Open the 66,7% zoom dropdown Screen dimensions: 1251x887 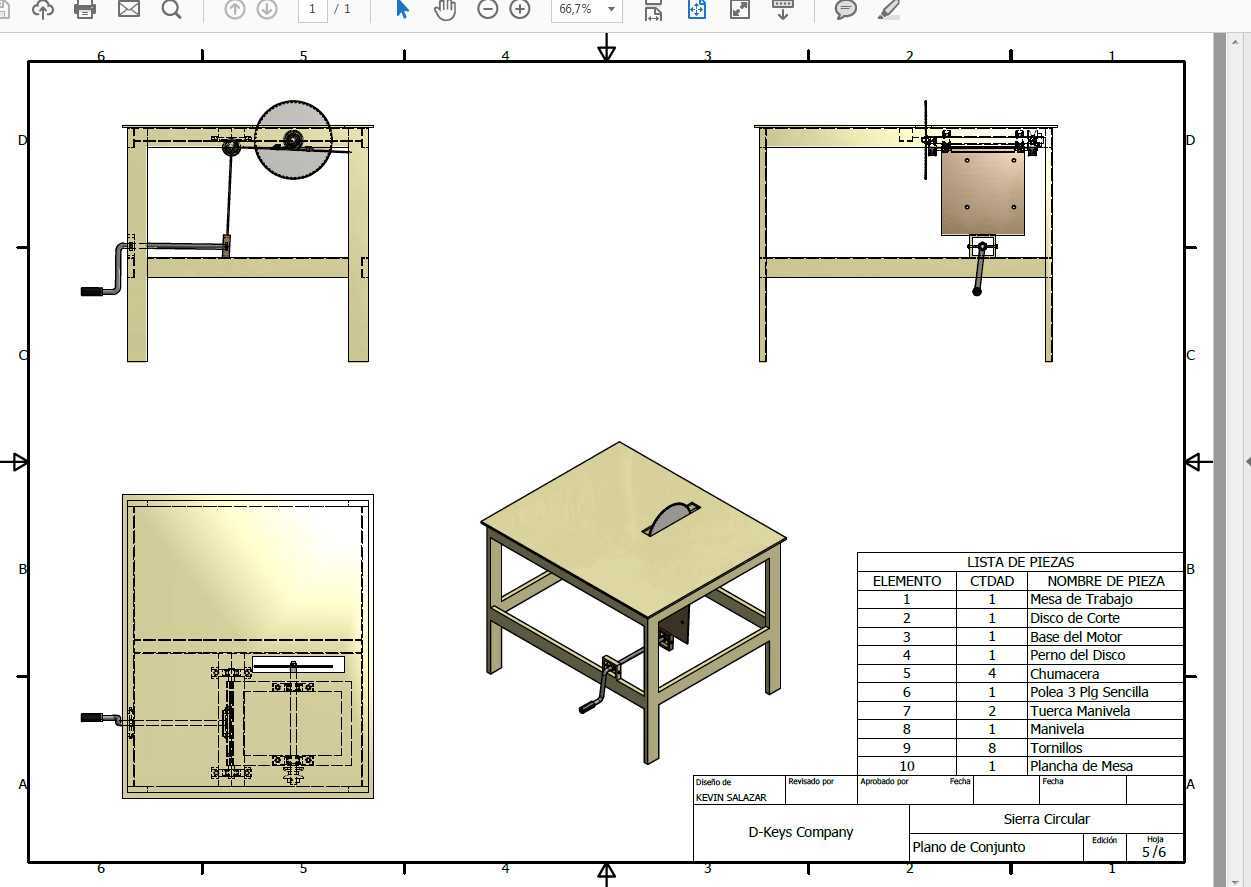(x=587, y=9)
